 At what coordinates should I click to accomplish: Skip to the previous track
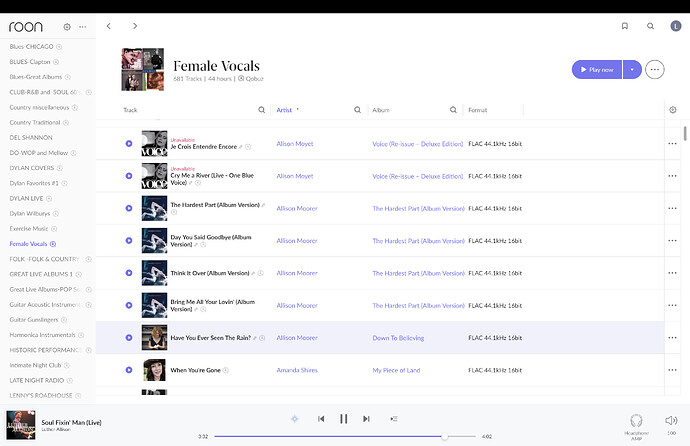(x=321, y=419)
